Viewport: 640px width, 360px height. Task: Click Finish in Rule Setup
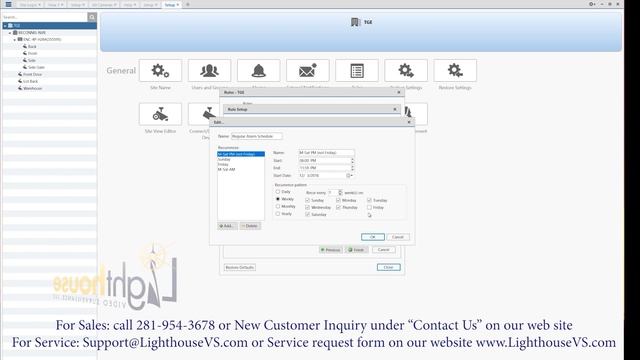(x=356, y=250)
